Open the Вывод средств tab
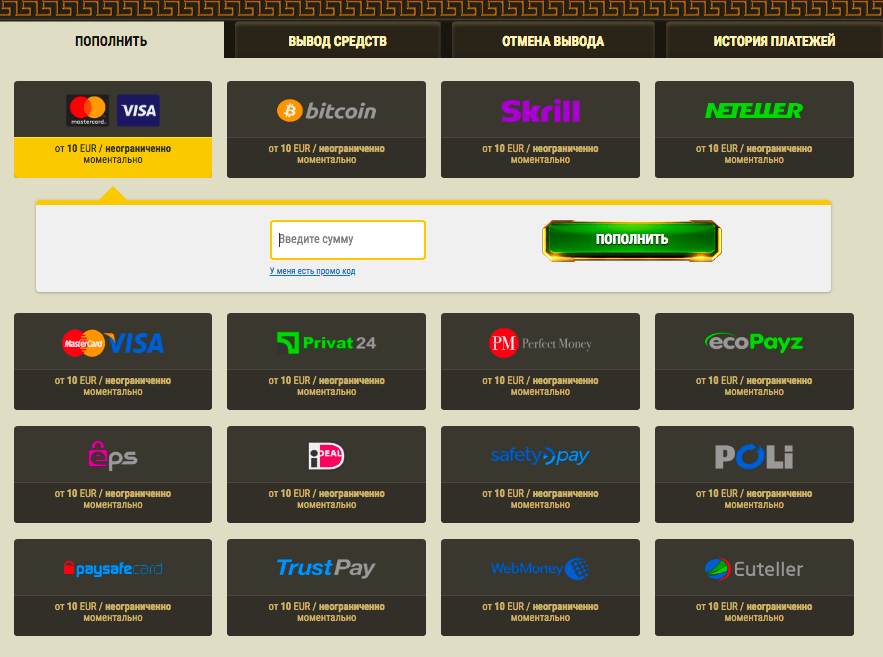Screen dimensions: 883x657 (x=337, y=41)
